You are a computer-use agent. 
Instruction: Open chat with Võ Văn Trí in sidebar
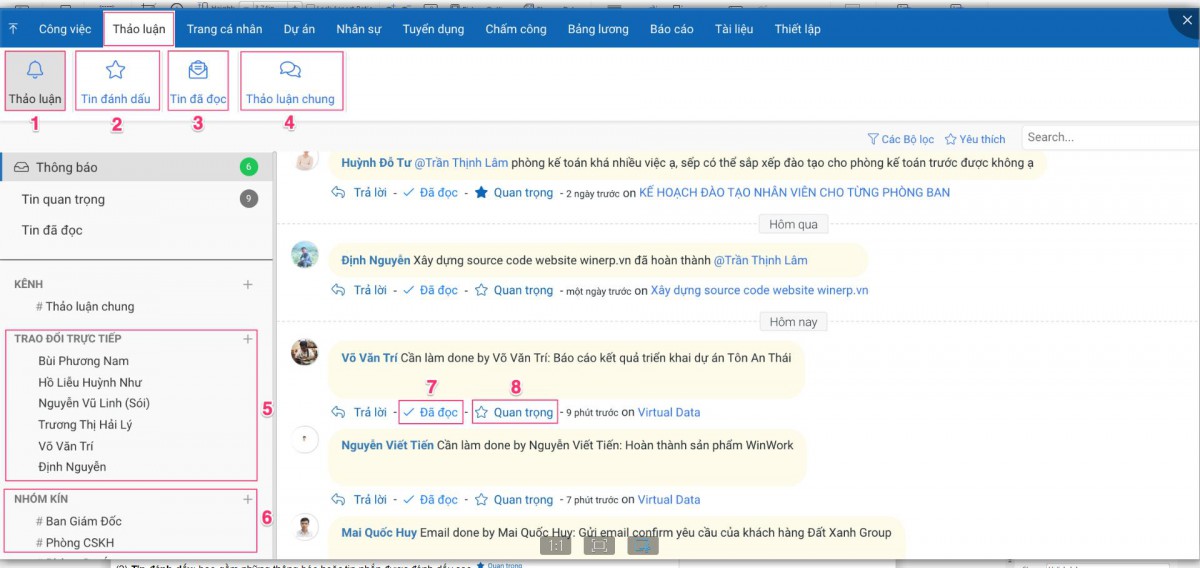[x=66, y=446]
